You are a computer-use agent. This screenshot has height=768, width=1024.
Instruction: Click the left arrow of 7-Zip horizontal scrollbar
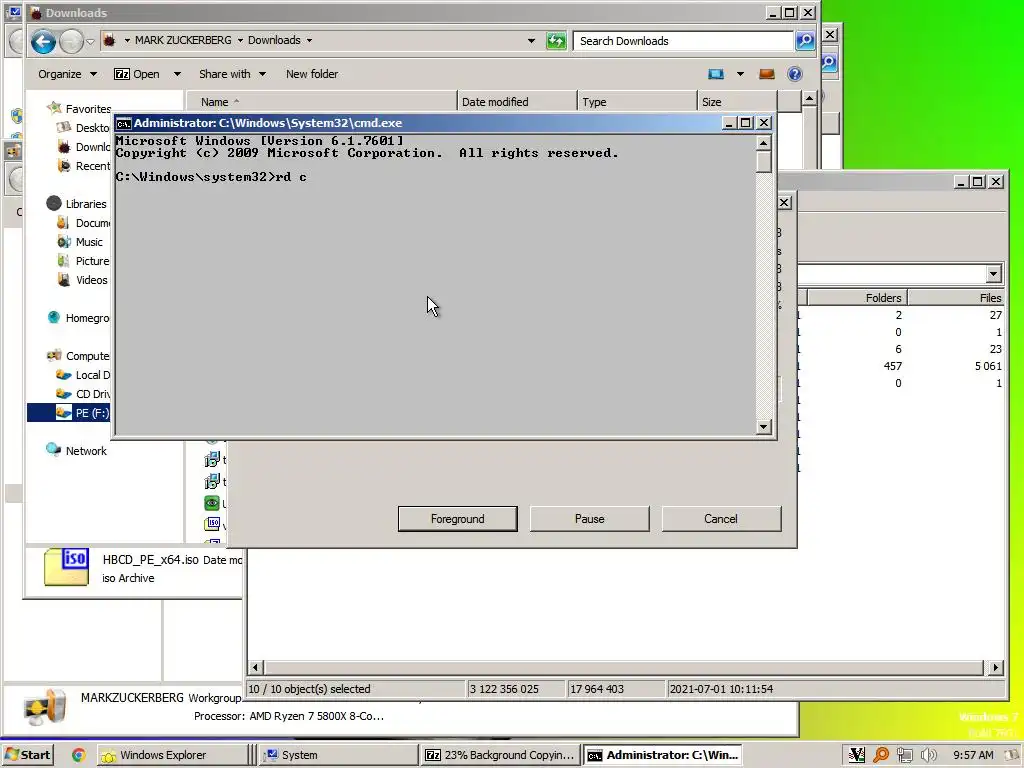click(255, 667)
